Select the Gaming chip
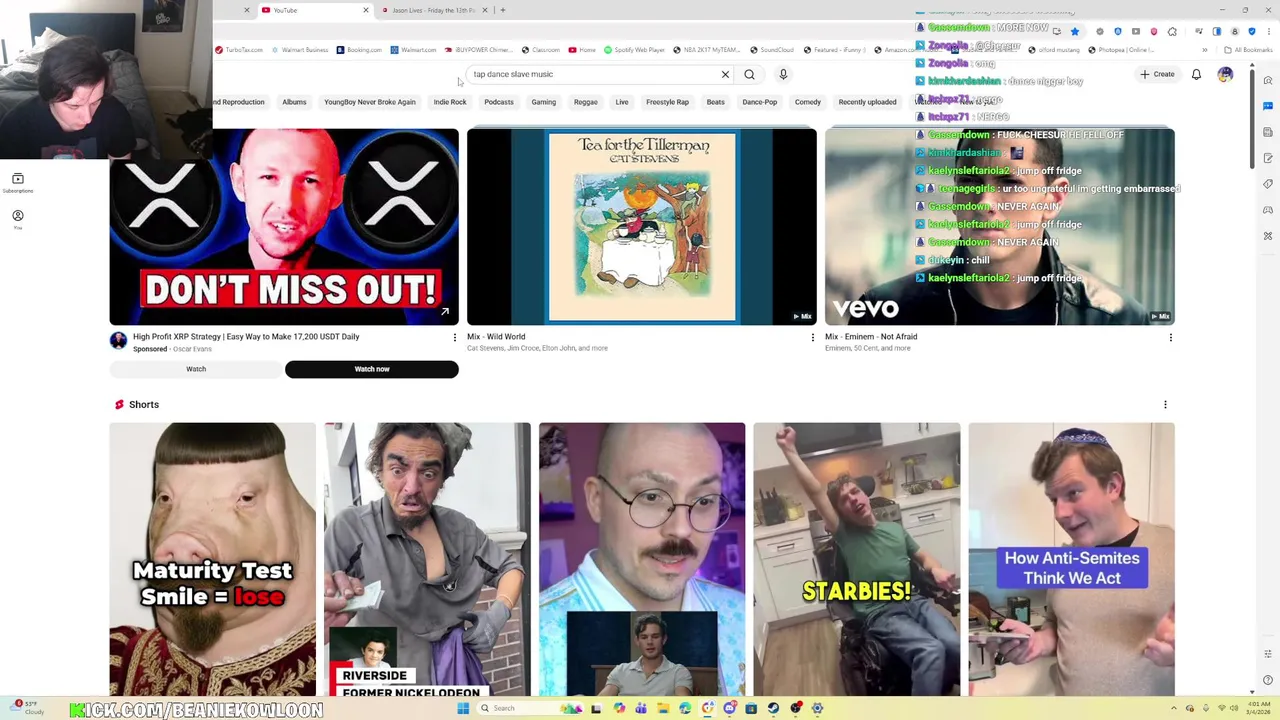Image resolution: width=1280 pixels, height=720 pixels. pyautogui.click(x=544, y=102)
